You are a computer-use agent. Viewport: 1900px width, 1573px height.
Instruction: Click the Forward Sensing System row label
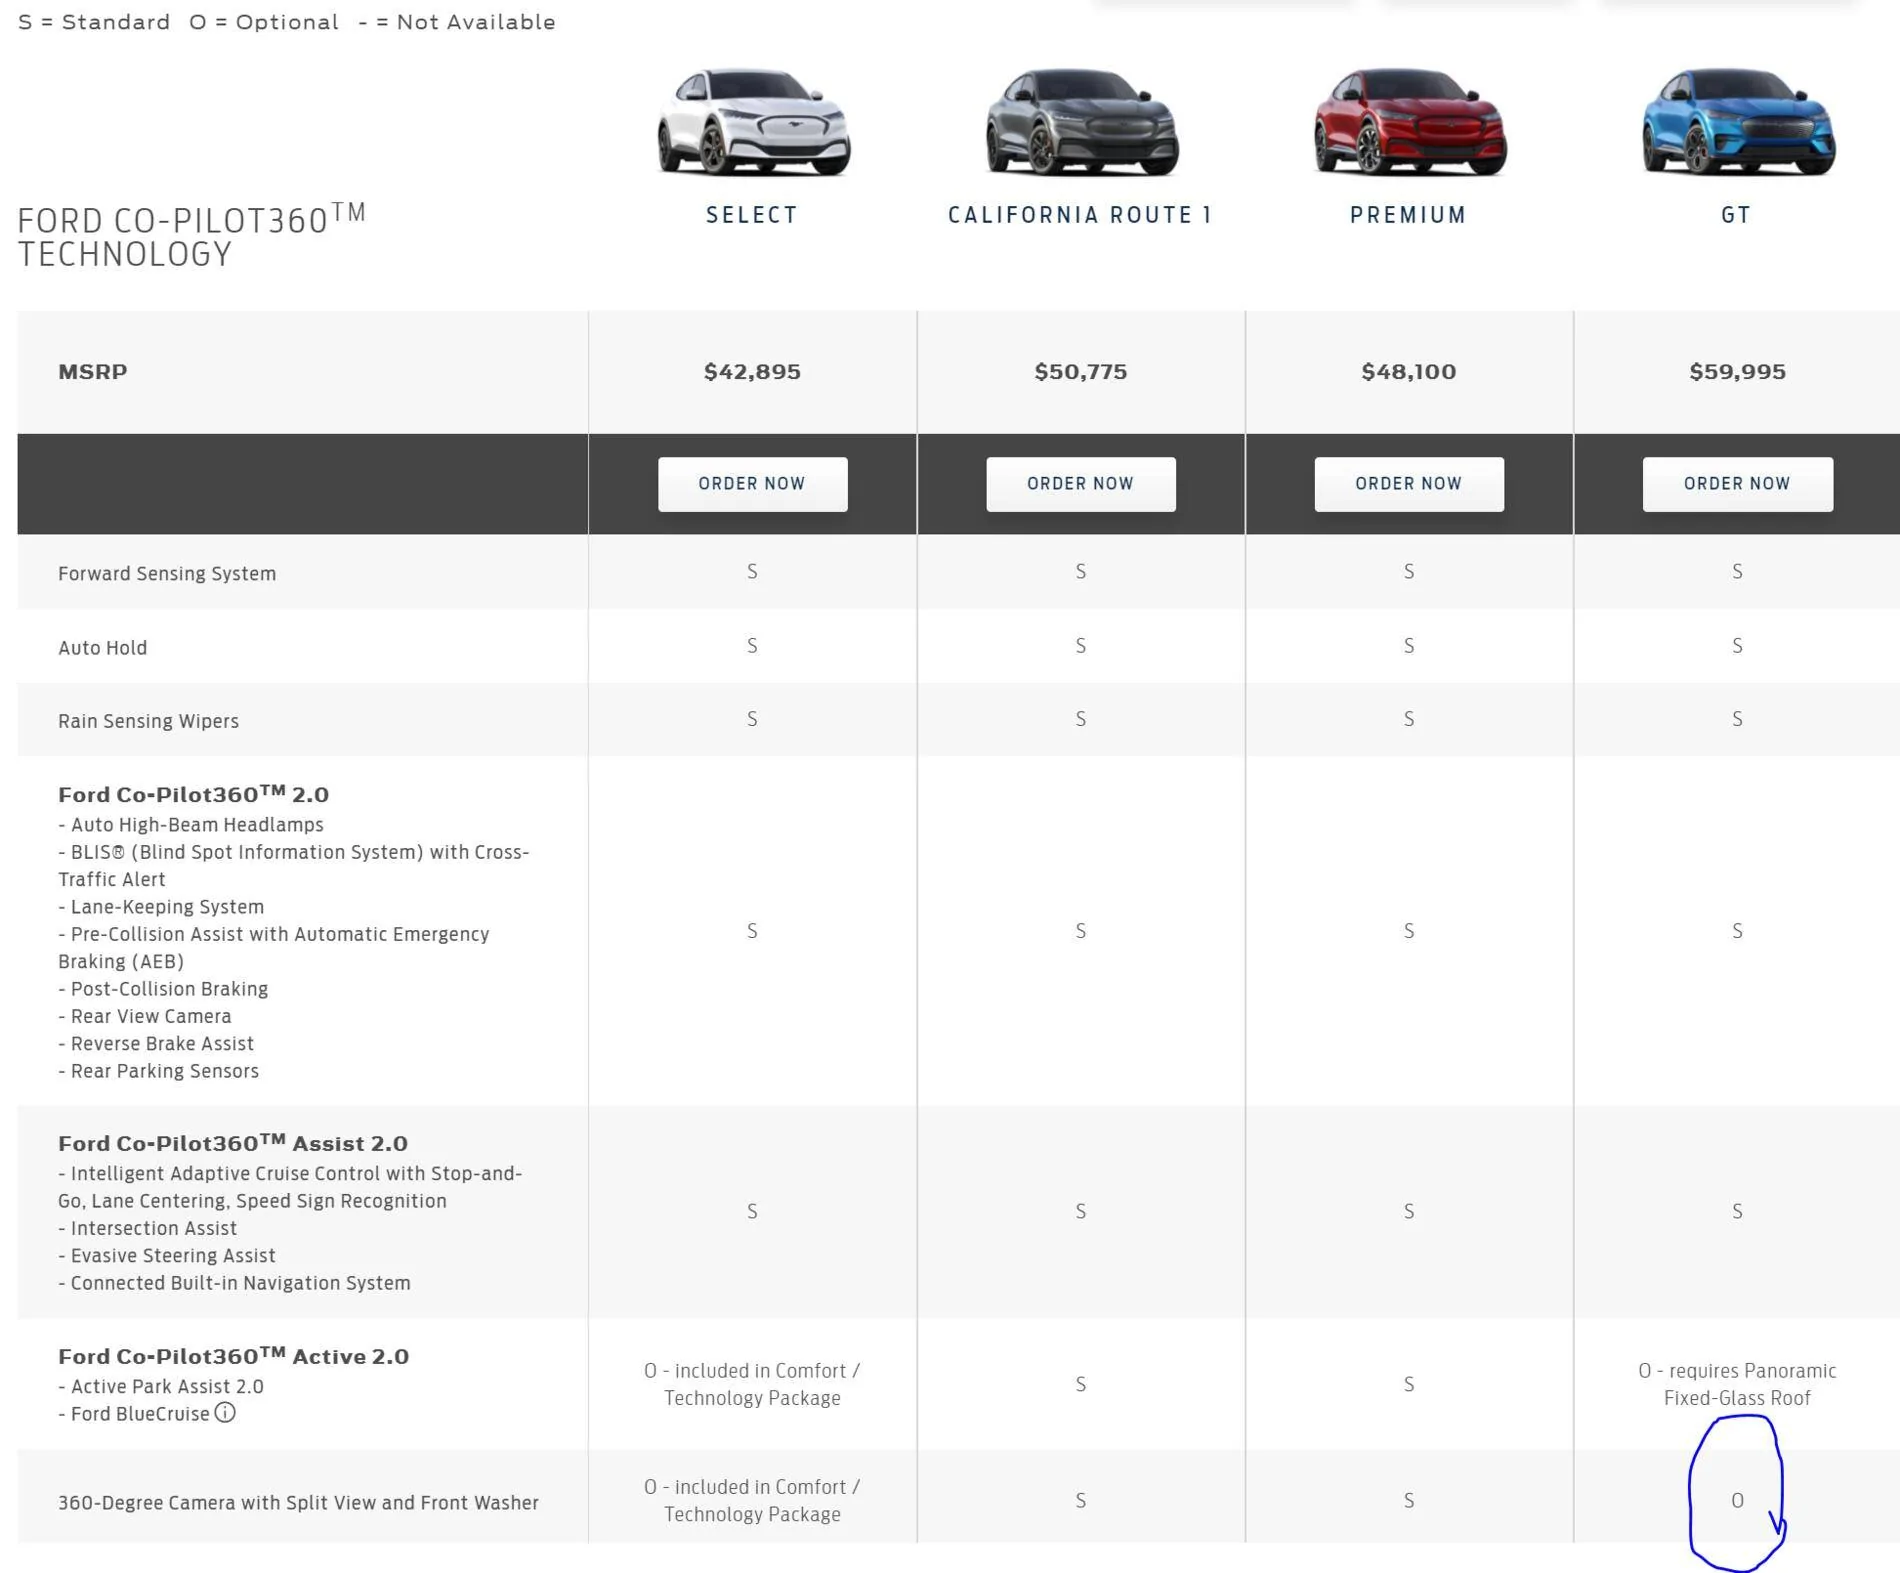167,574
